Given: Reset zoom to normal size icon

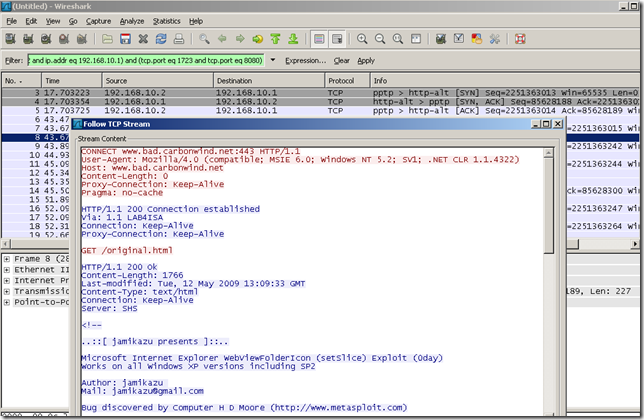Looking at the screenshot, I should tap(398, 39).
